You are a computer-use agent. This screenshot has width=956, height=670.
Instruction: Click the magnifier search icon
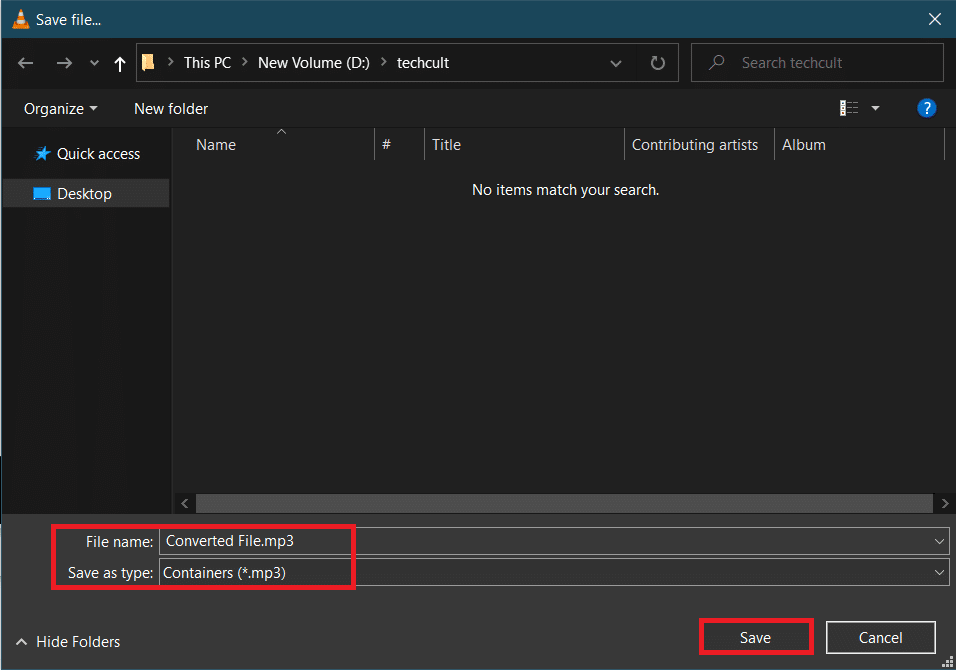[716, 62]
